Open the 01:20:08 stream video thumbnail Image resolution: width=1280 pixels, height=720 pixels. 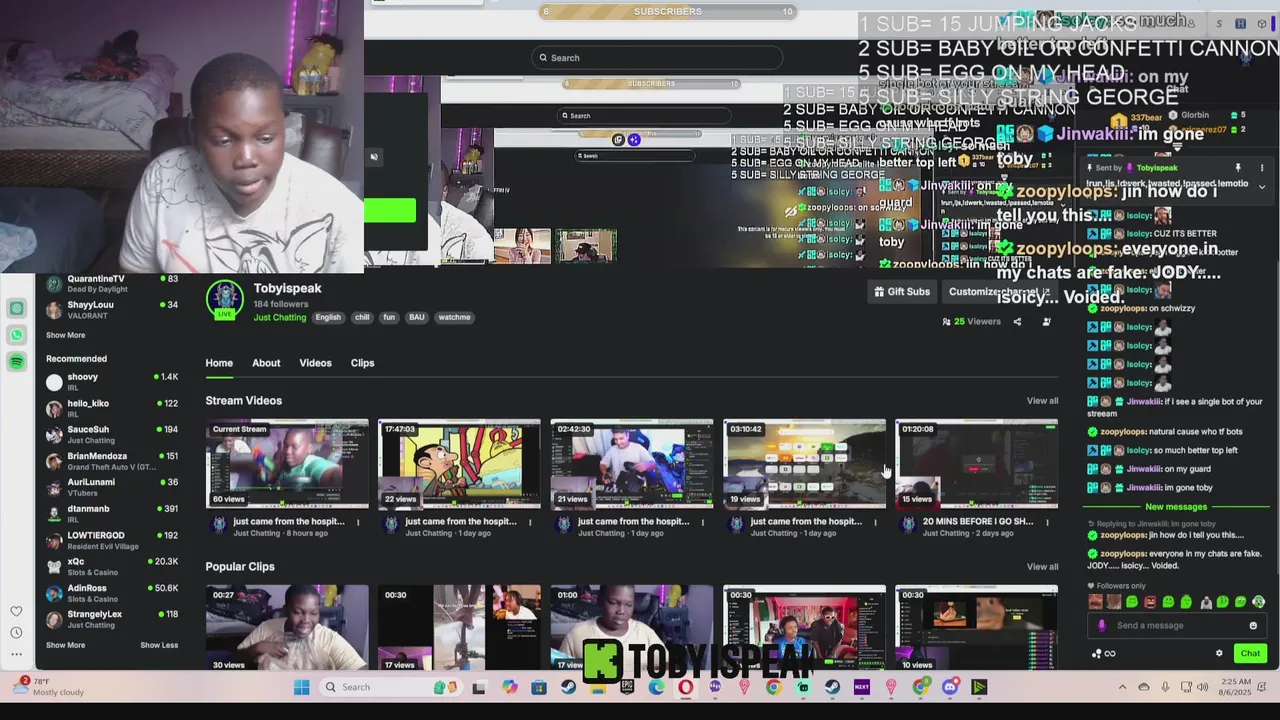point(976,465)
